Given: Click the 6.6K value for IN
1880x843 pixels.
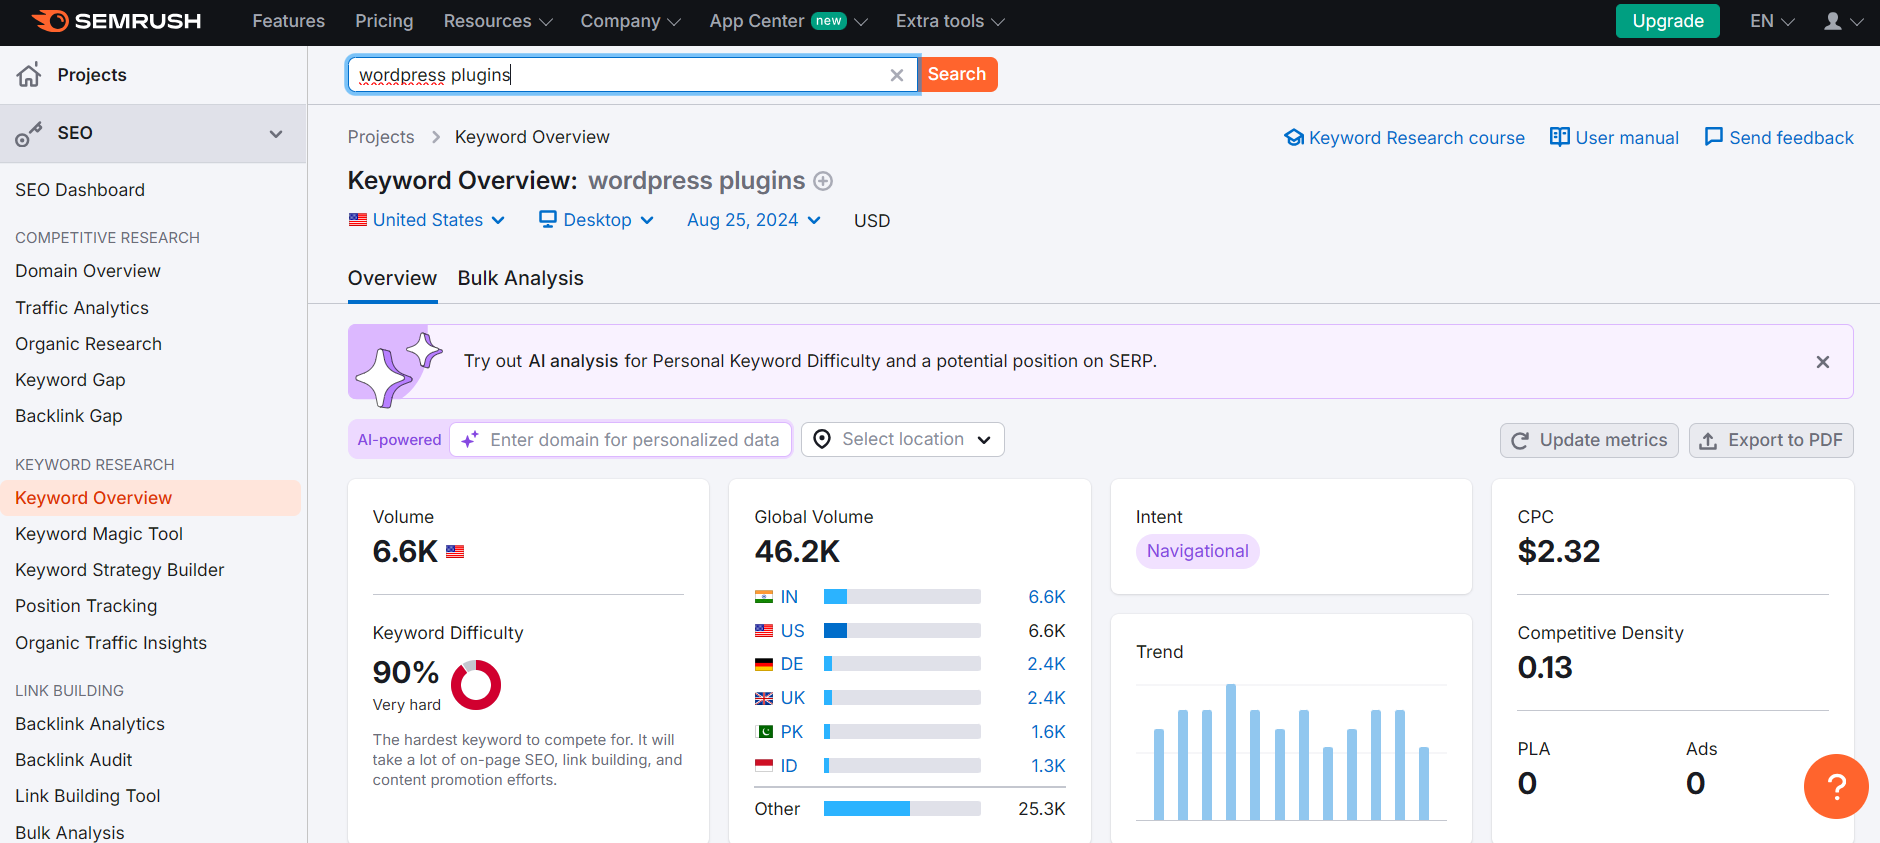Looking at the screenshot, I should (x=1047, y=597).
